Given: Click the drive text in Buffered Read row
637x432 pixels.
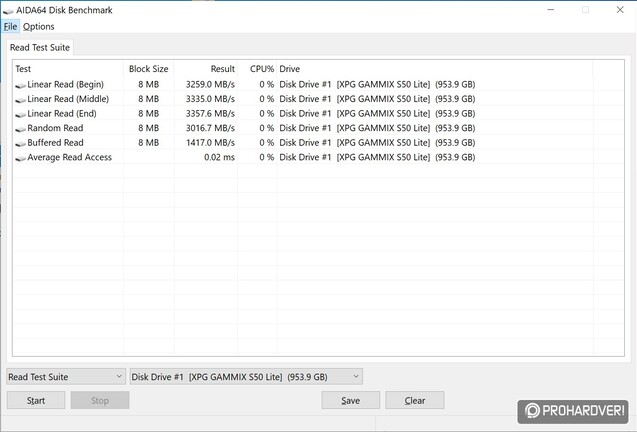Looking at the screenshot, I should coord(377,143).
